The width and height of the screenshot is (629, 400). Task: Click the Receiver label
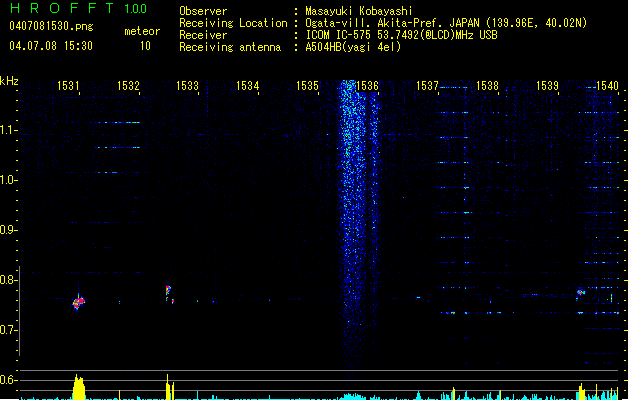pyautogui.click(x=203, y=35)
